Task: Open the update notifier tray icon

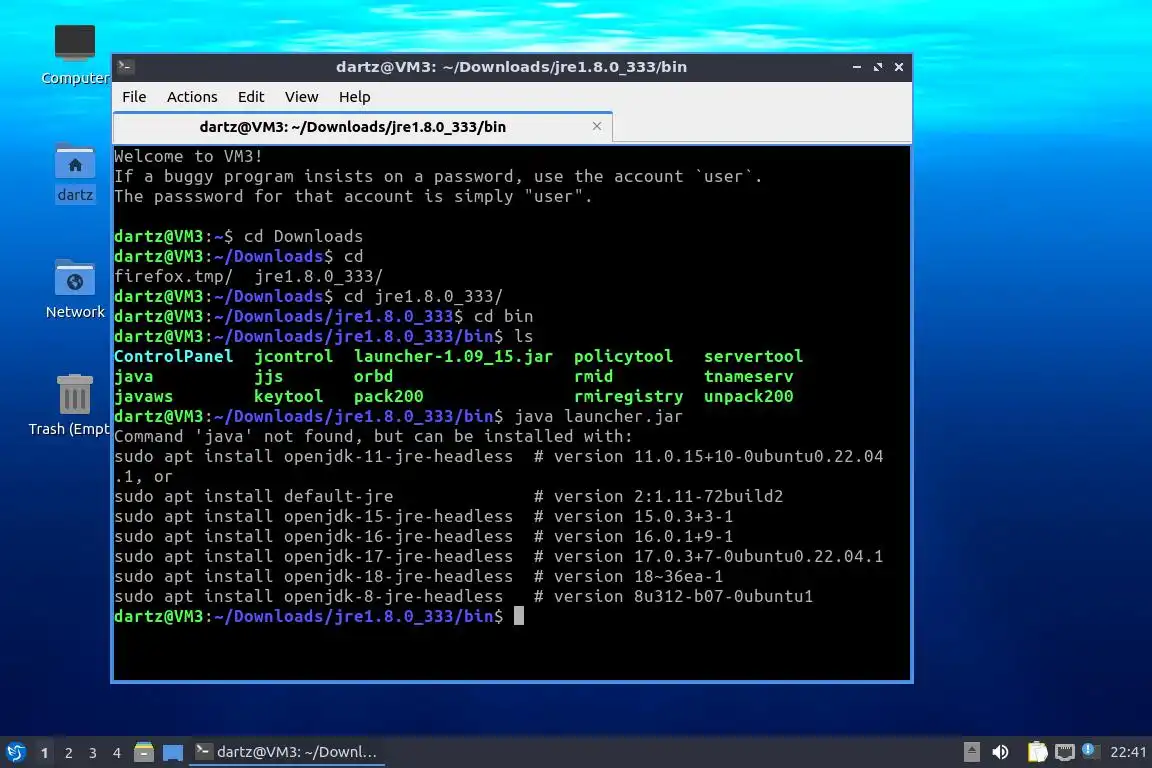Action: (x=1090, y=751)
